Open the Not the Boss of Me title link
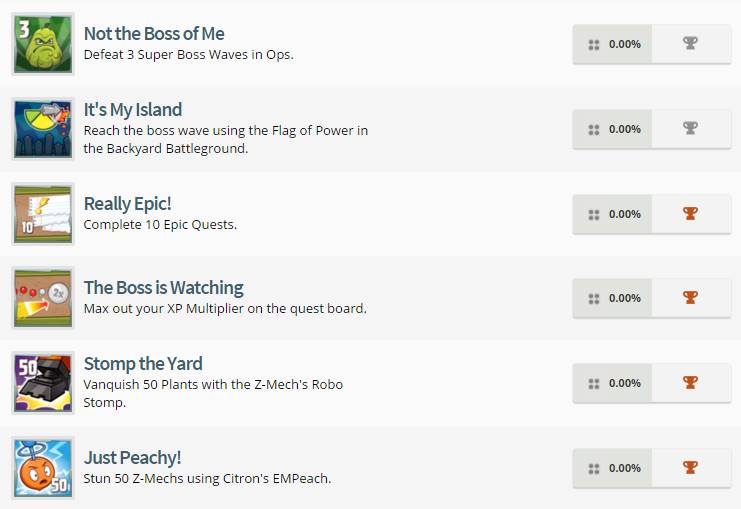 click(x=154, y=34)
